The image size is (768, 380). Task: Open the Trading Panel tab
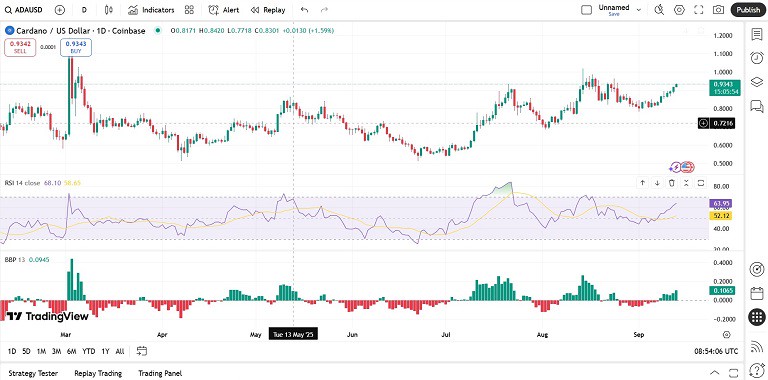click(160, 373)
